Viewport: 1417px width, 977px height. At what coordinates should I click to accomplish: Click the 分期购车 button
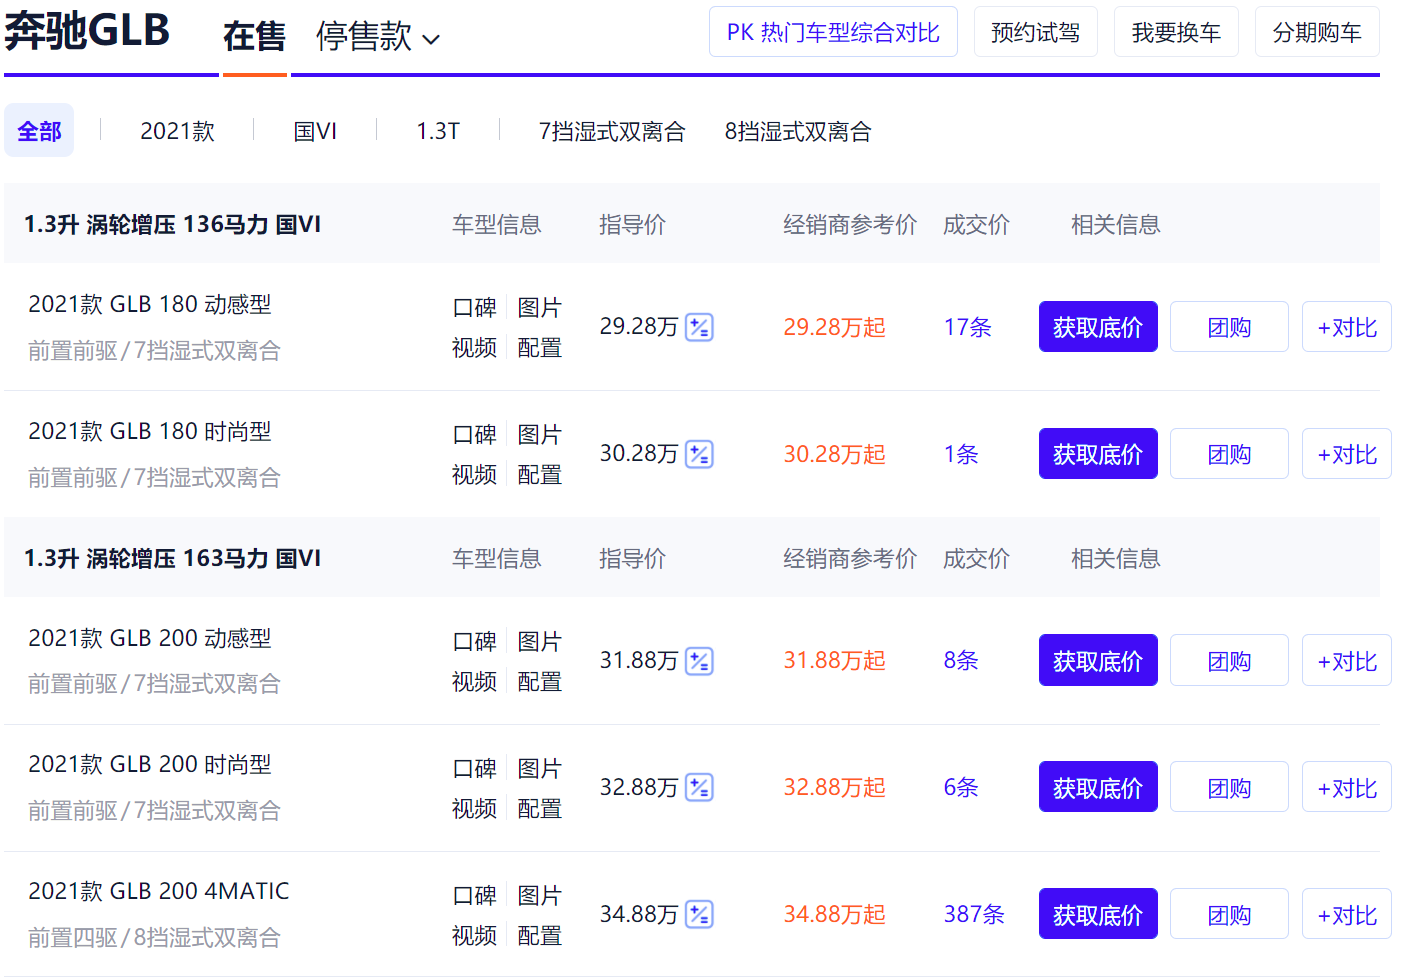click(x=1317, y=32)
